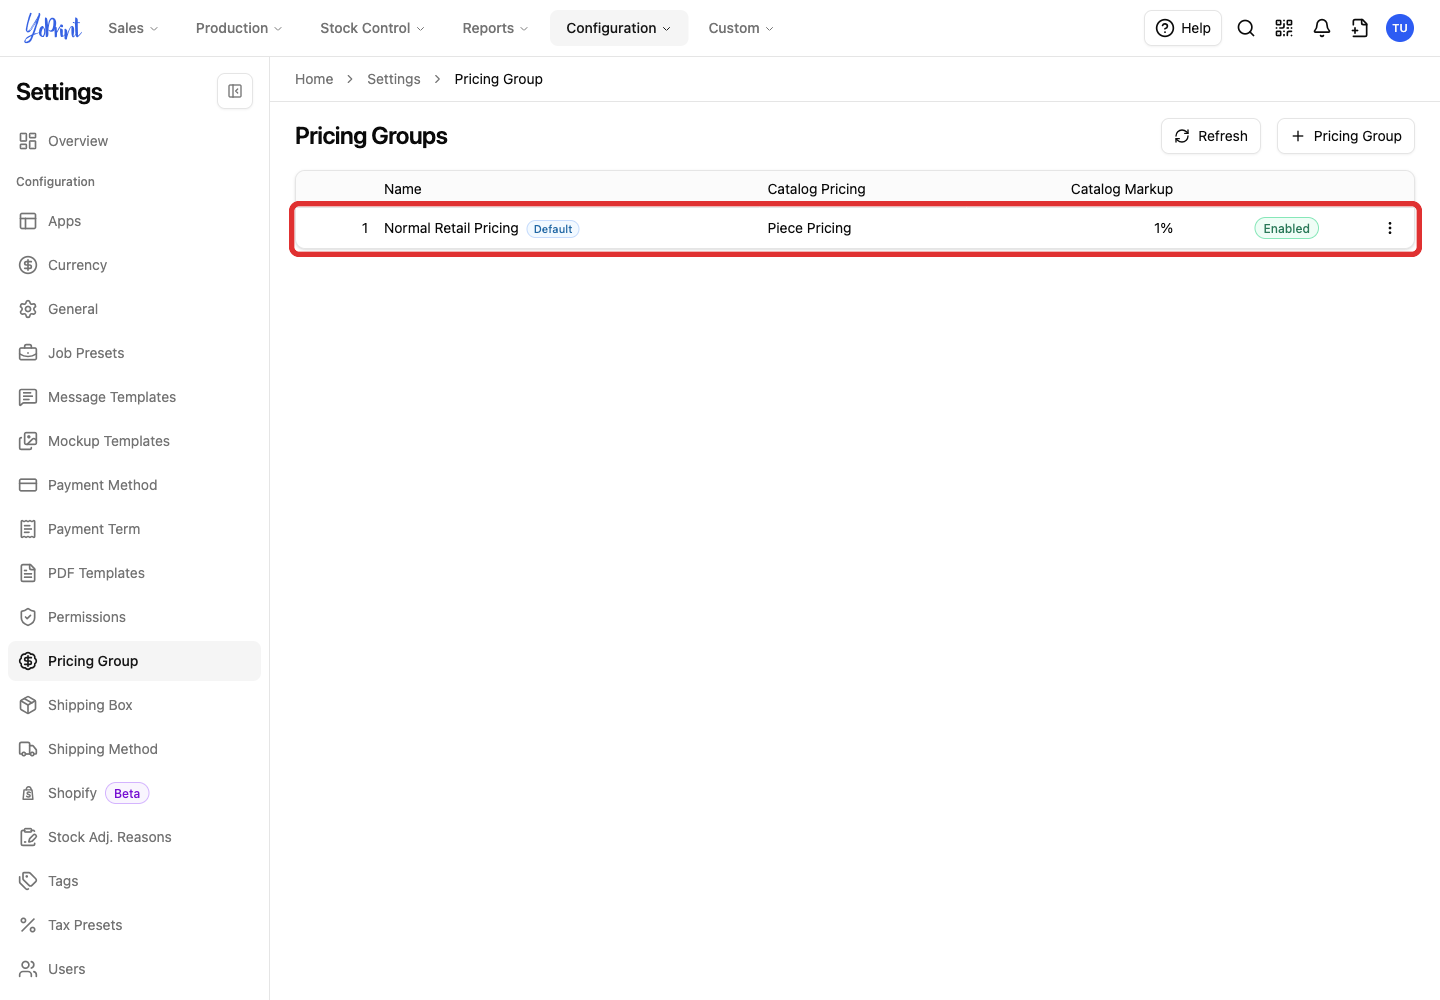Expand the Custom menu
The height and width of the screenshot is (1000, 1440).
pos(741,28)
